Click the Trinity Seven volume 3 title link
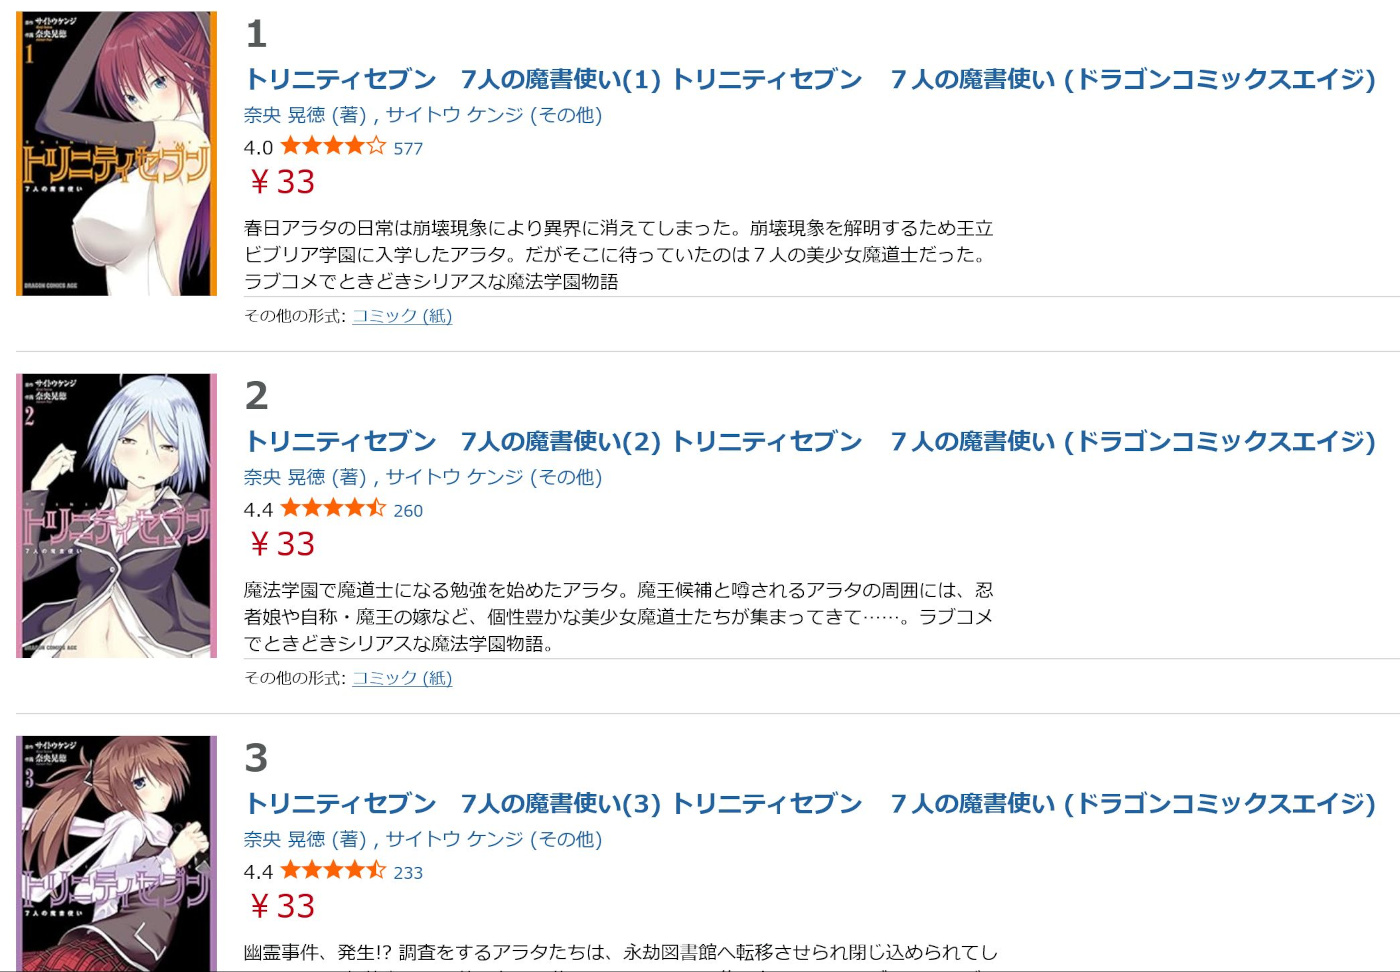 (x=809, y=803)
